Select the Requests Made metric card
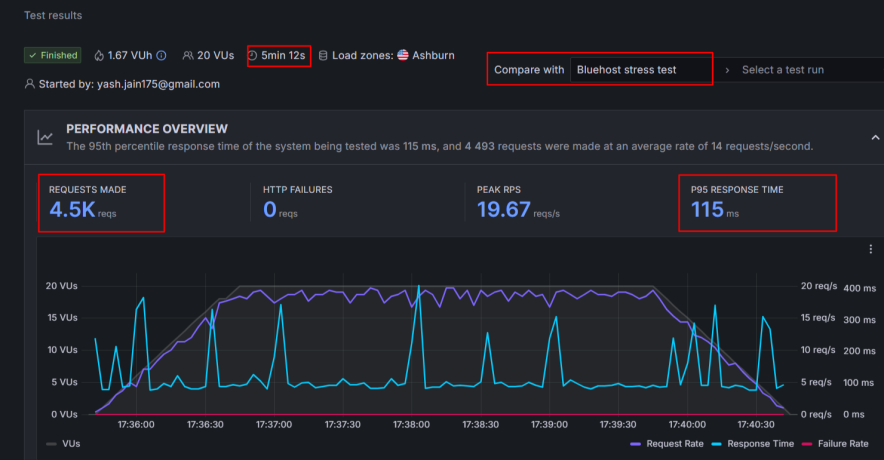This screenshot has height=460, width=884. pyautogui.click(x=101, y=202)
